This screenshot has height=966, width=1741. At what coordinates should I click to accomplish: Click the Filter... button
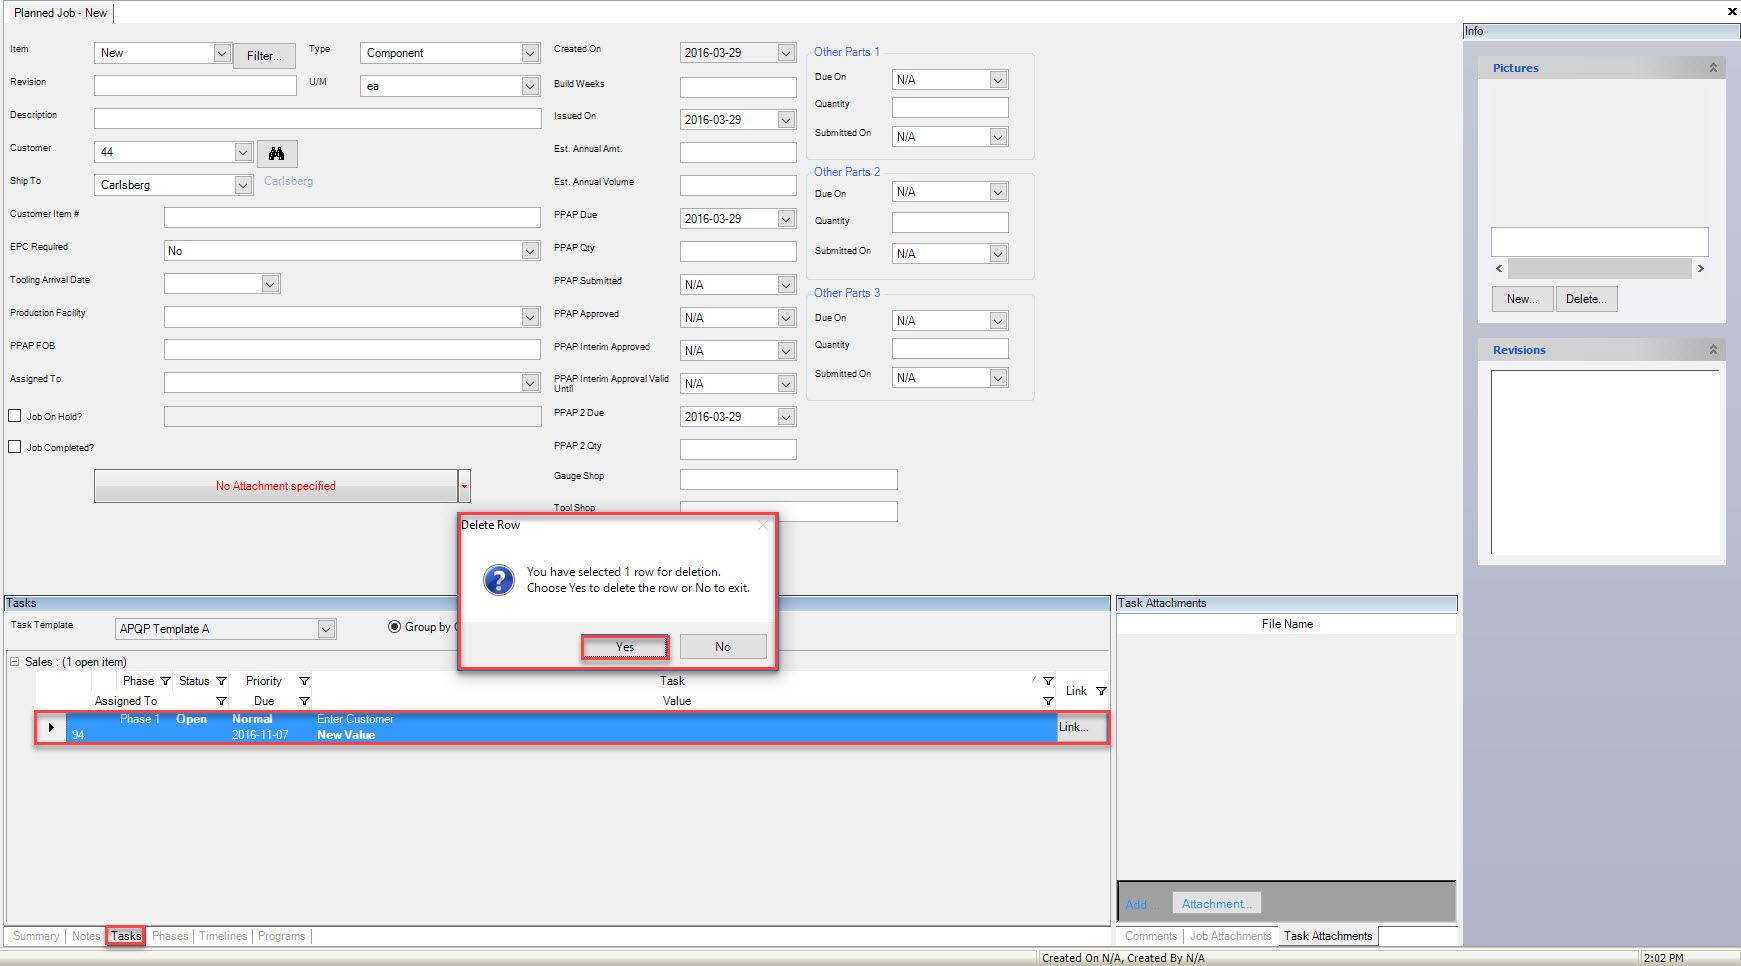265,56
